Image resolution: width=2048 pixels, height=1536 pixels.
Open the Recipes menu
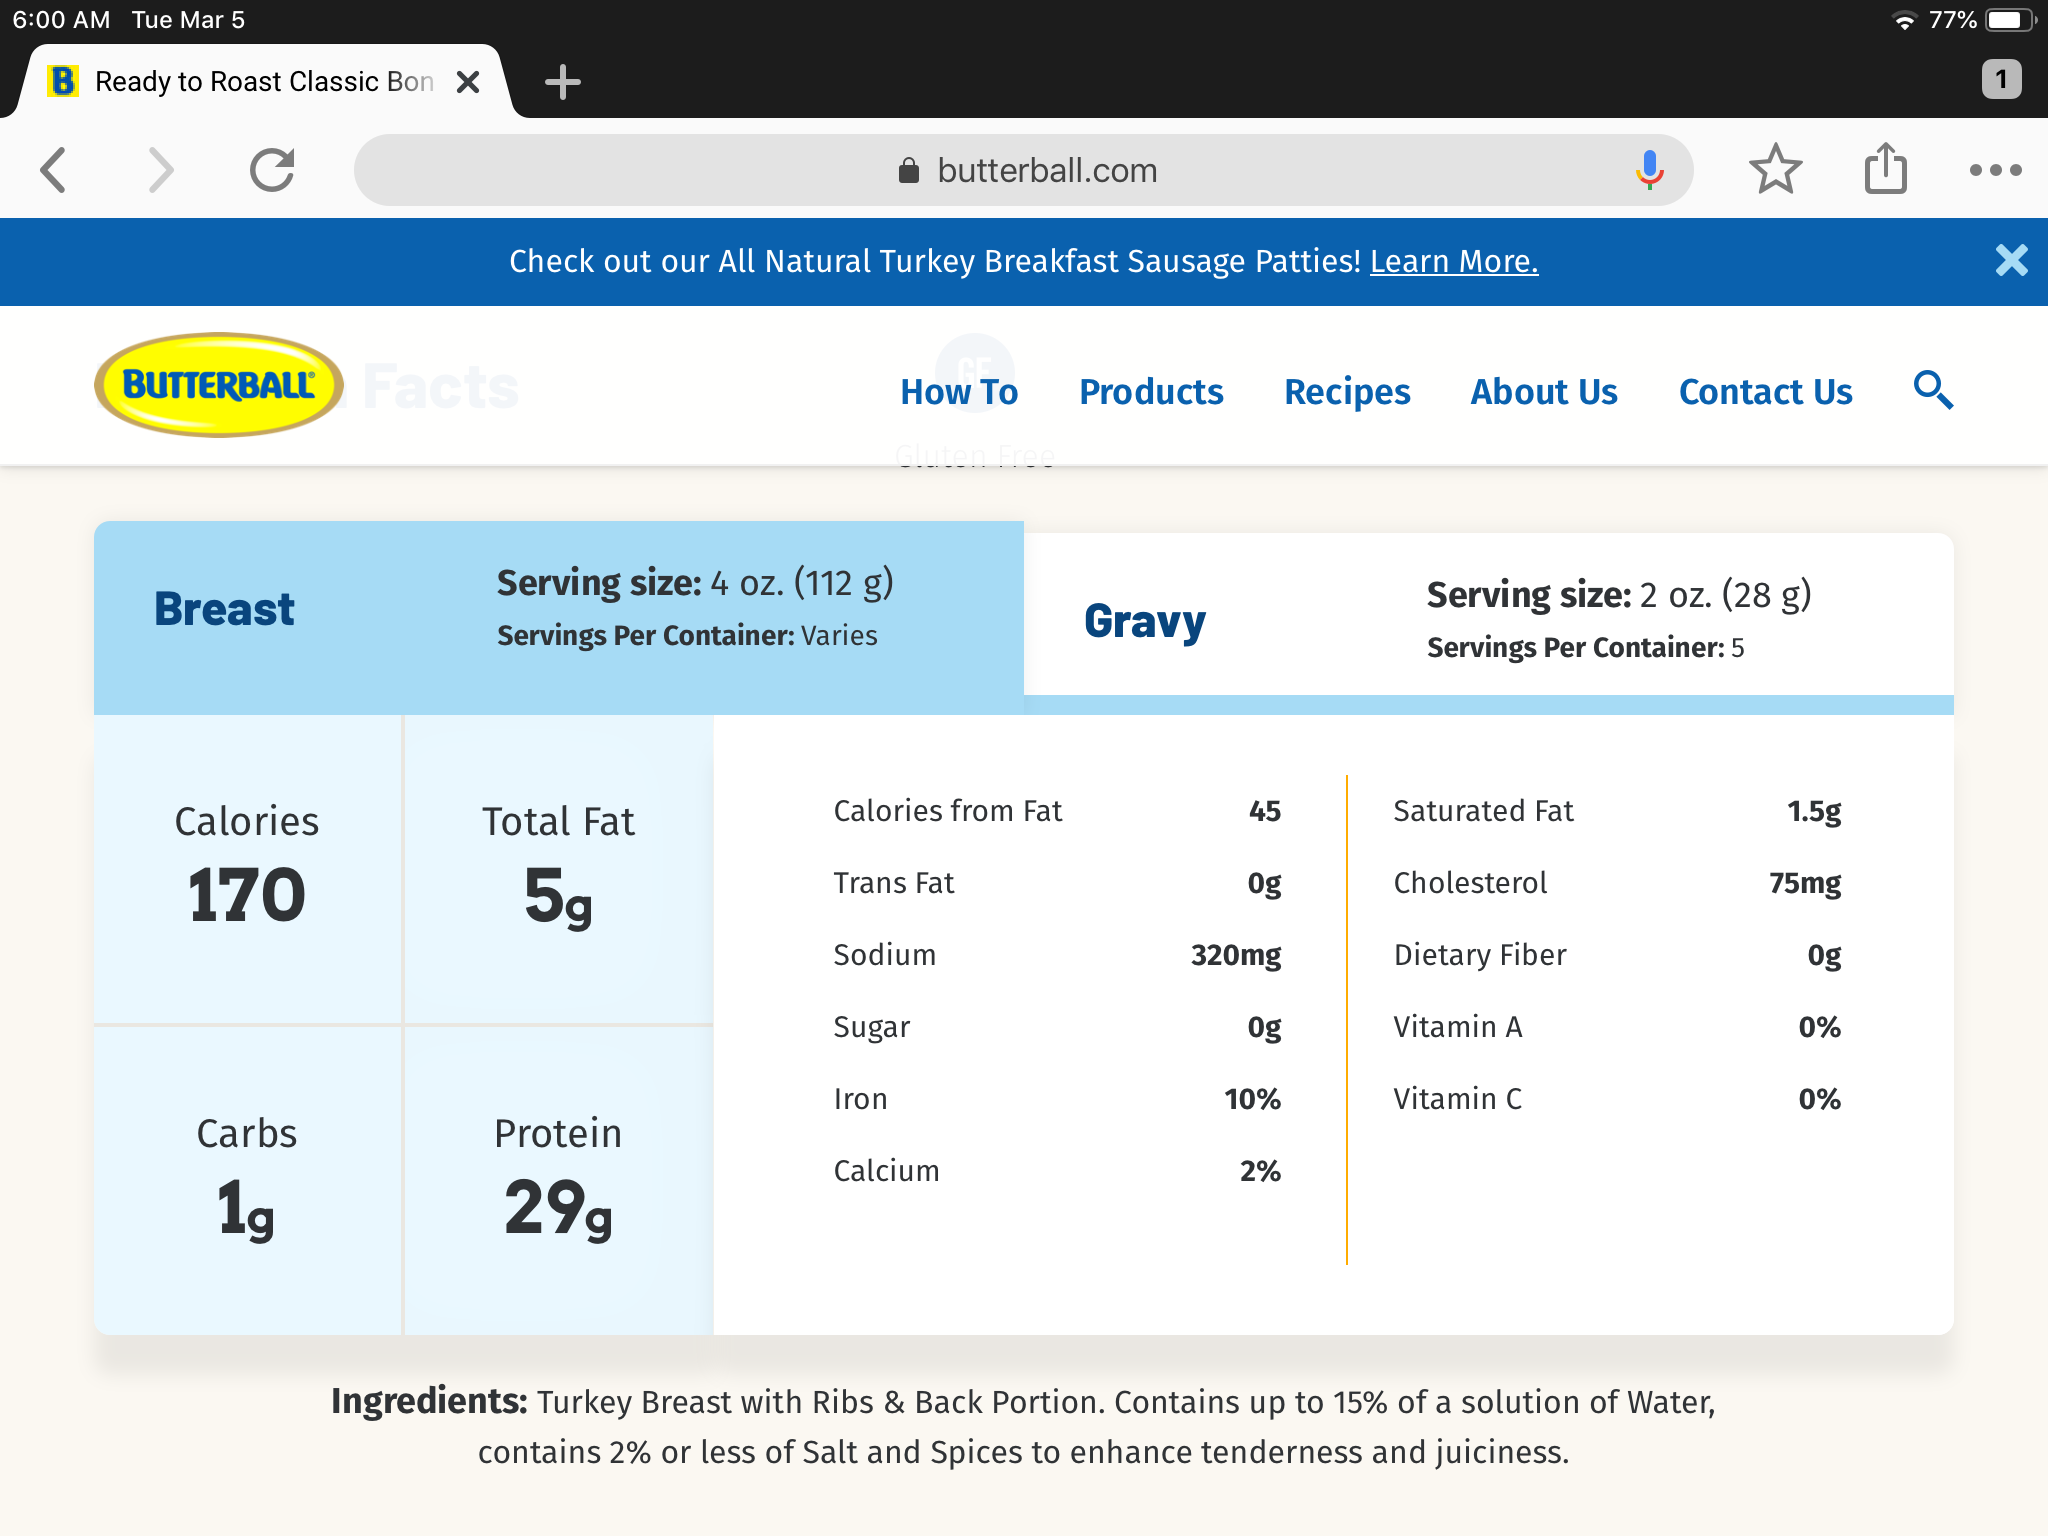tap(1347, 392)
